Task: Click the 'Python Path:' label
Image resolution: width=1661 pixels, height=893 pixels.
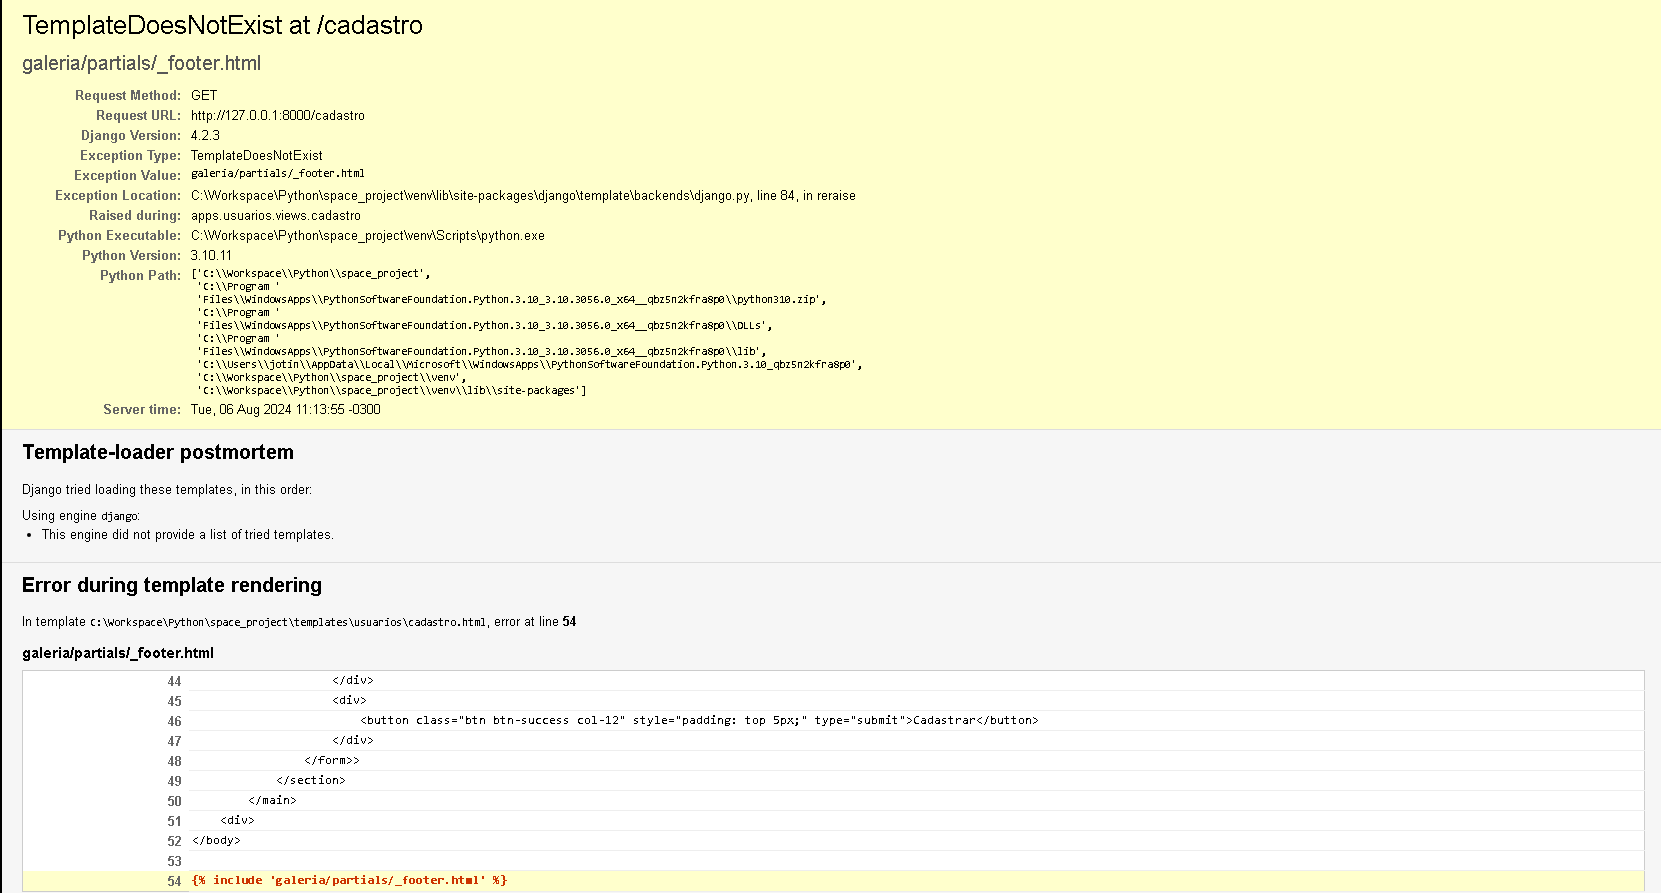Action: [140, 275]
